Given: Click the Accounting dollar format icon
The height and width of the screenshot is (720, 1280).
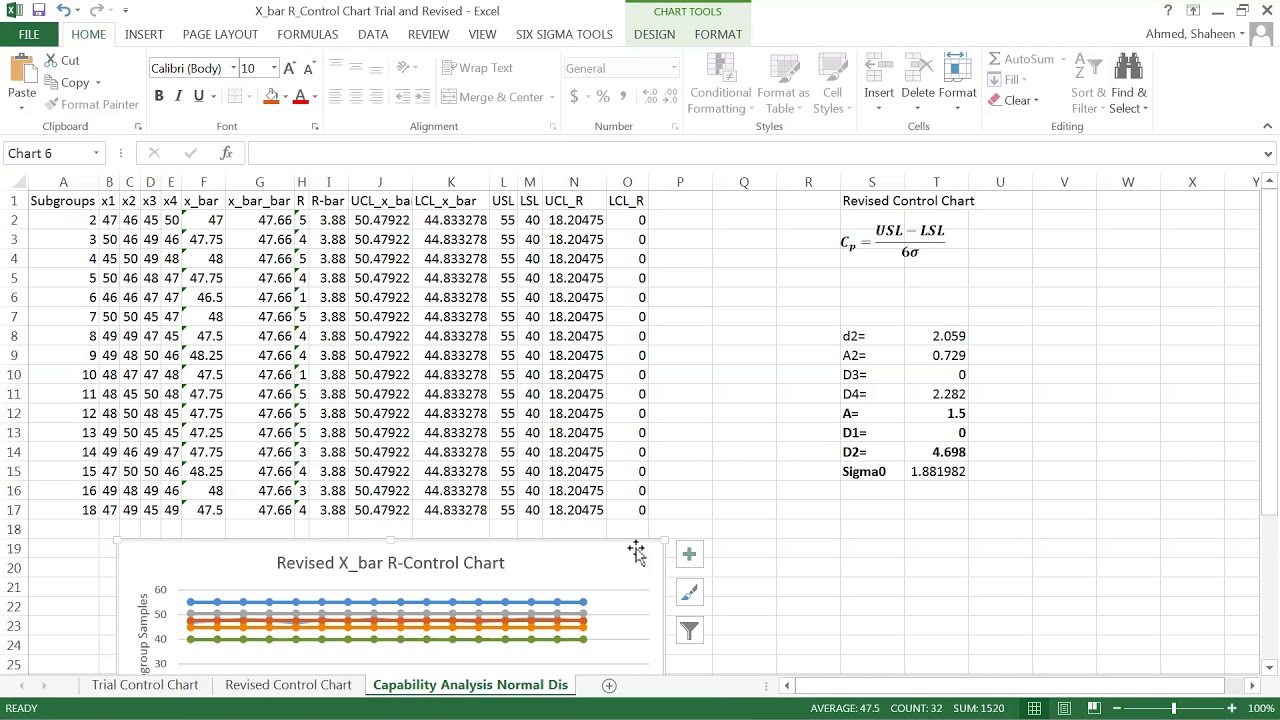Looking at the screenshot, I should 574,96.
